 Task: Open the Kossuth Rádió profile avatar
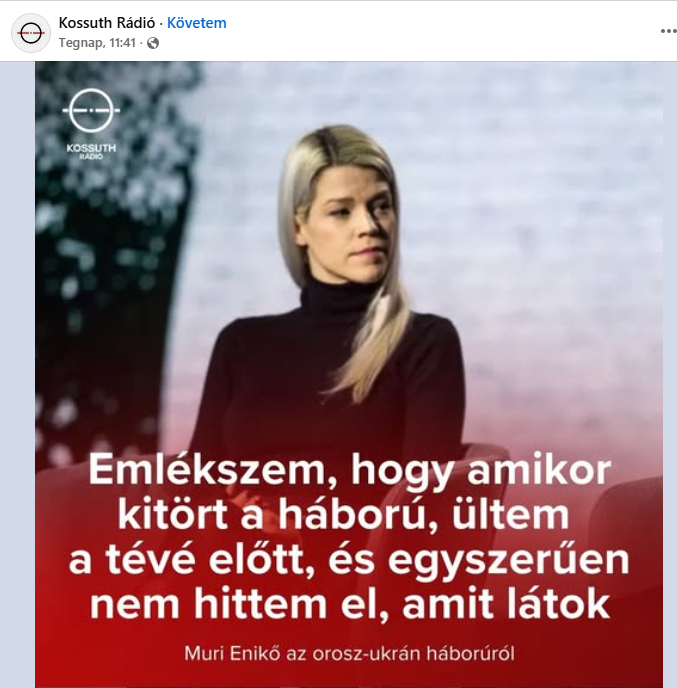tap(31, 33)
